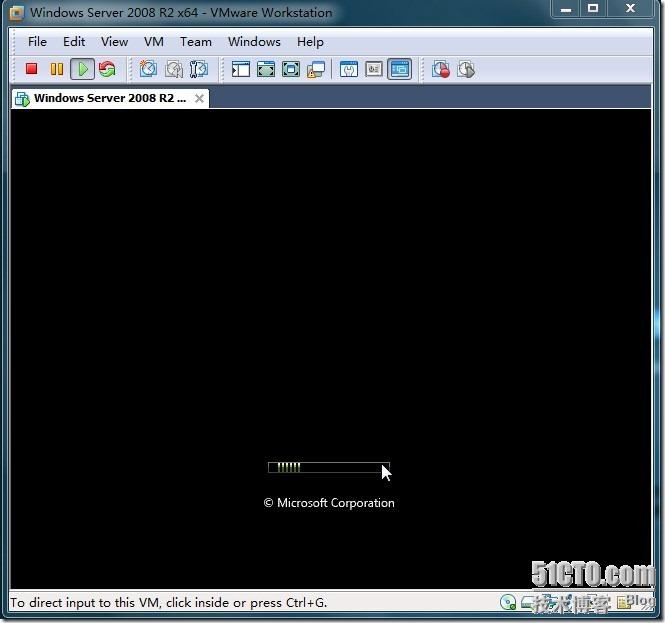The image size is (665, 623).
Task: Replay recording with the play clock icon
Action: pyautogui.click(x=466, y=69)
